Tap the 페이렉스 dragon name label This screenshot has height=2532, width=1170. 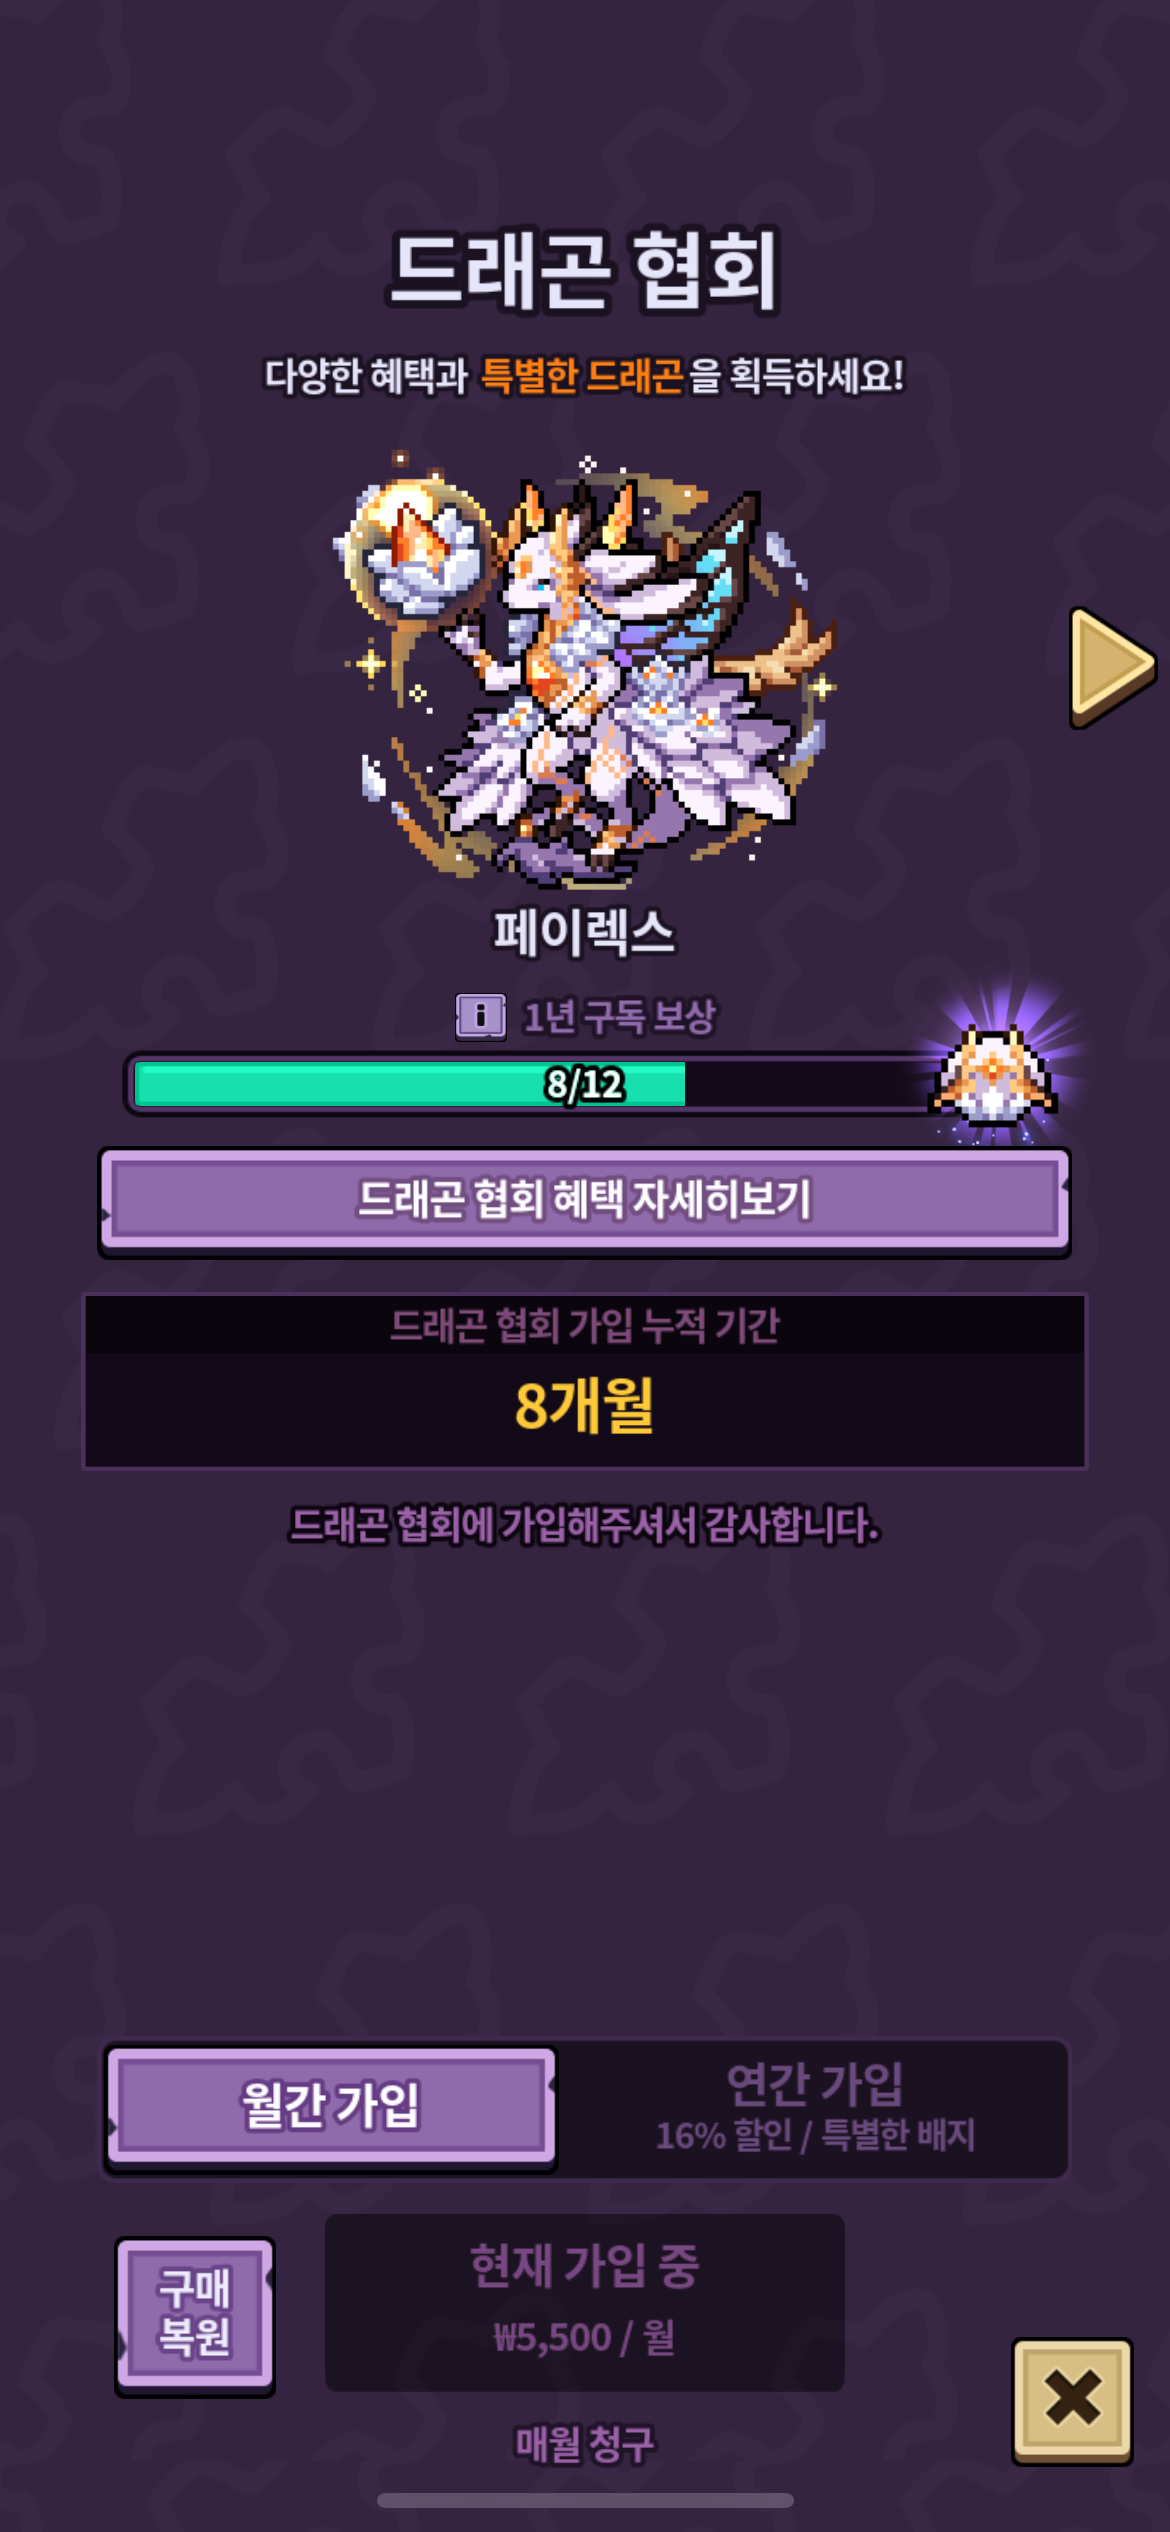[x=585, y=932]
